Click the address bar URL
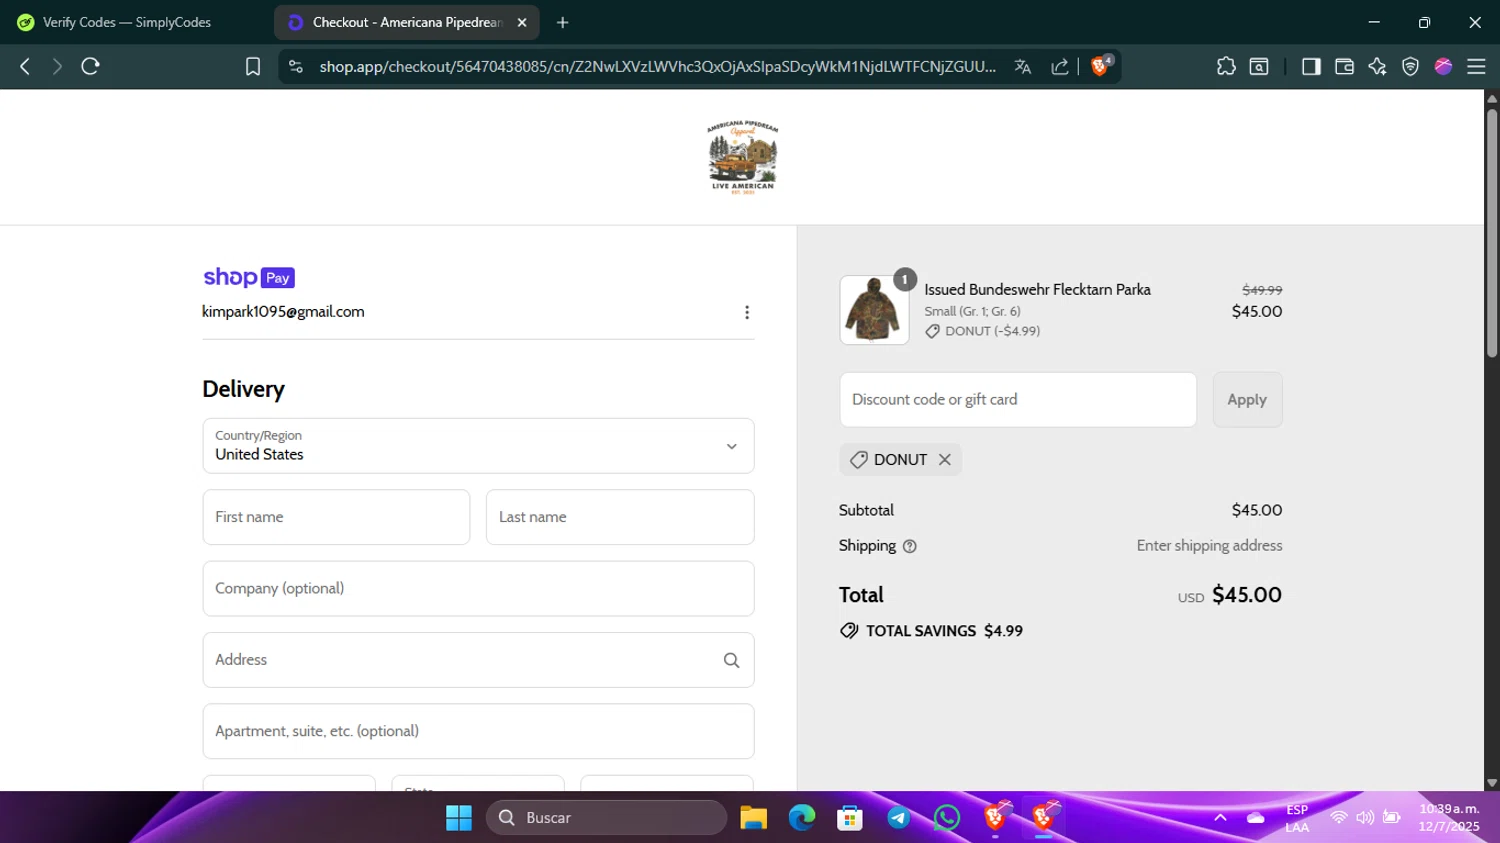The width and height of the screenshot is (1500, 843). point(657,66)
